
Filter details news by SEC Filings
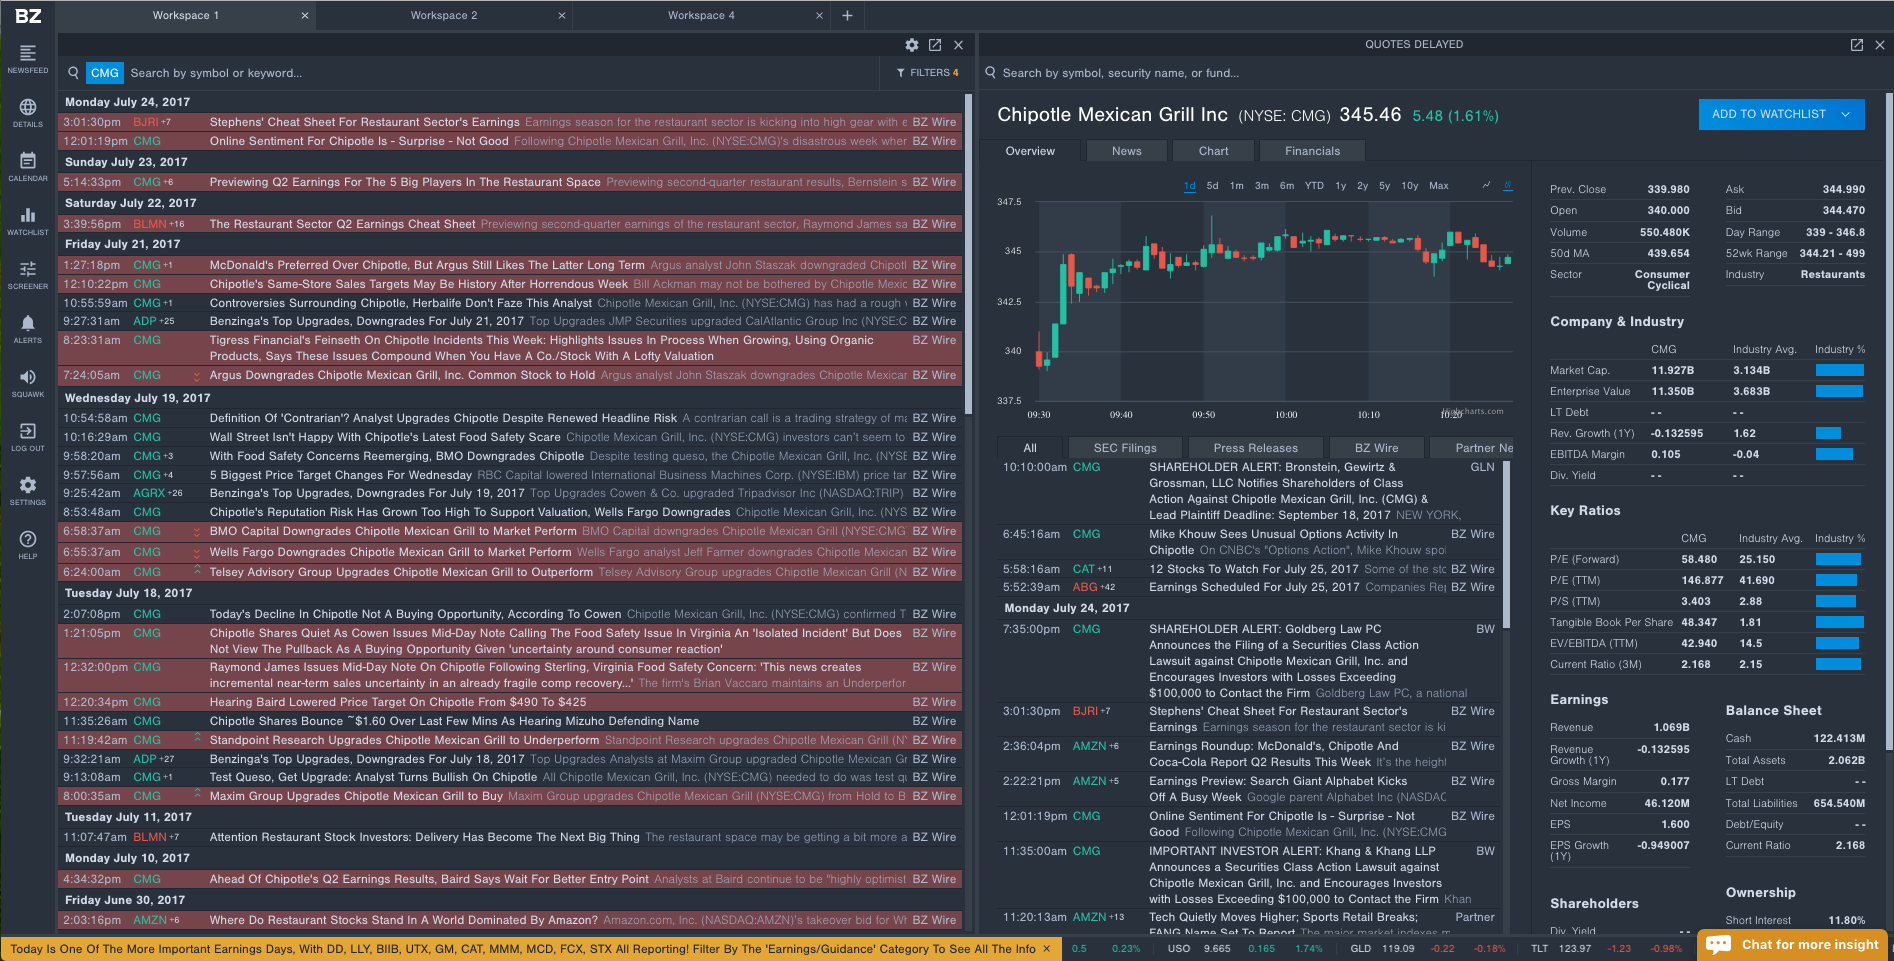click(1125, 448)
